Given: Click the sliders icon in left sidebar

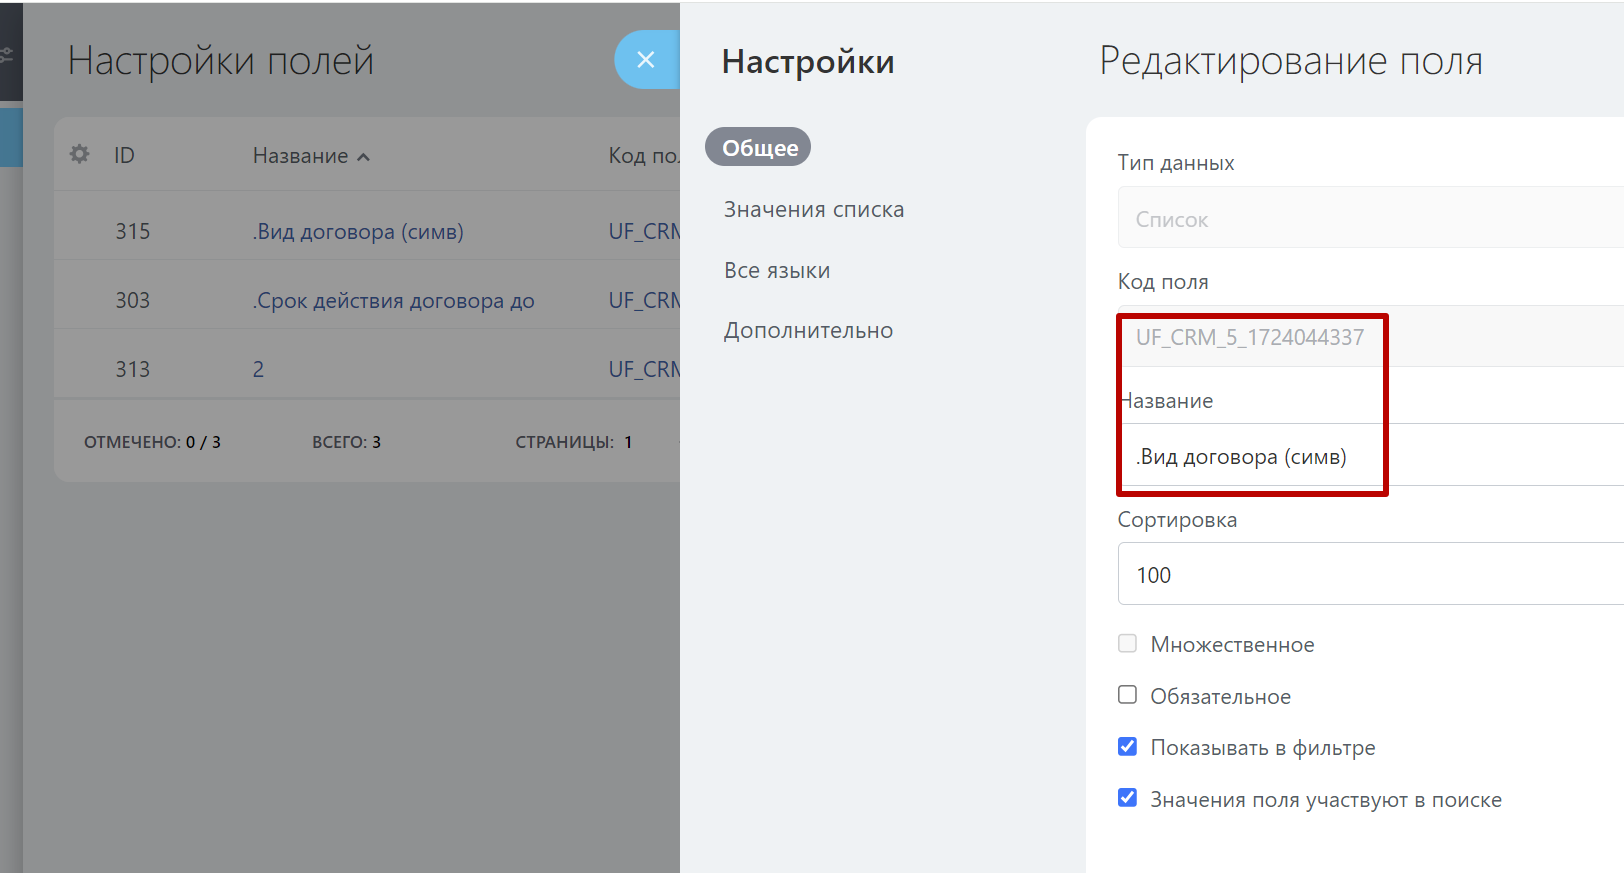Looking at the screenshot, I should pos(7,56).
